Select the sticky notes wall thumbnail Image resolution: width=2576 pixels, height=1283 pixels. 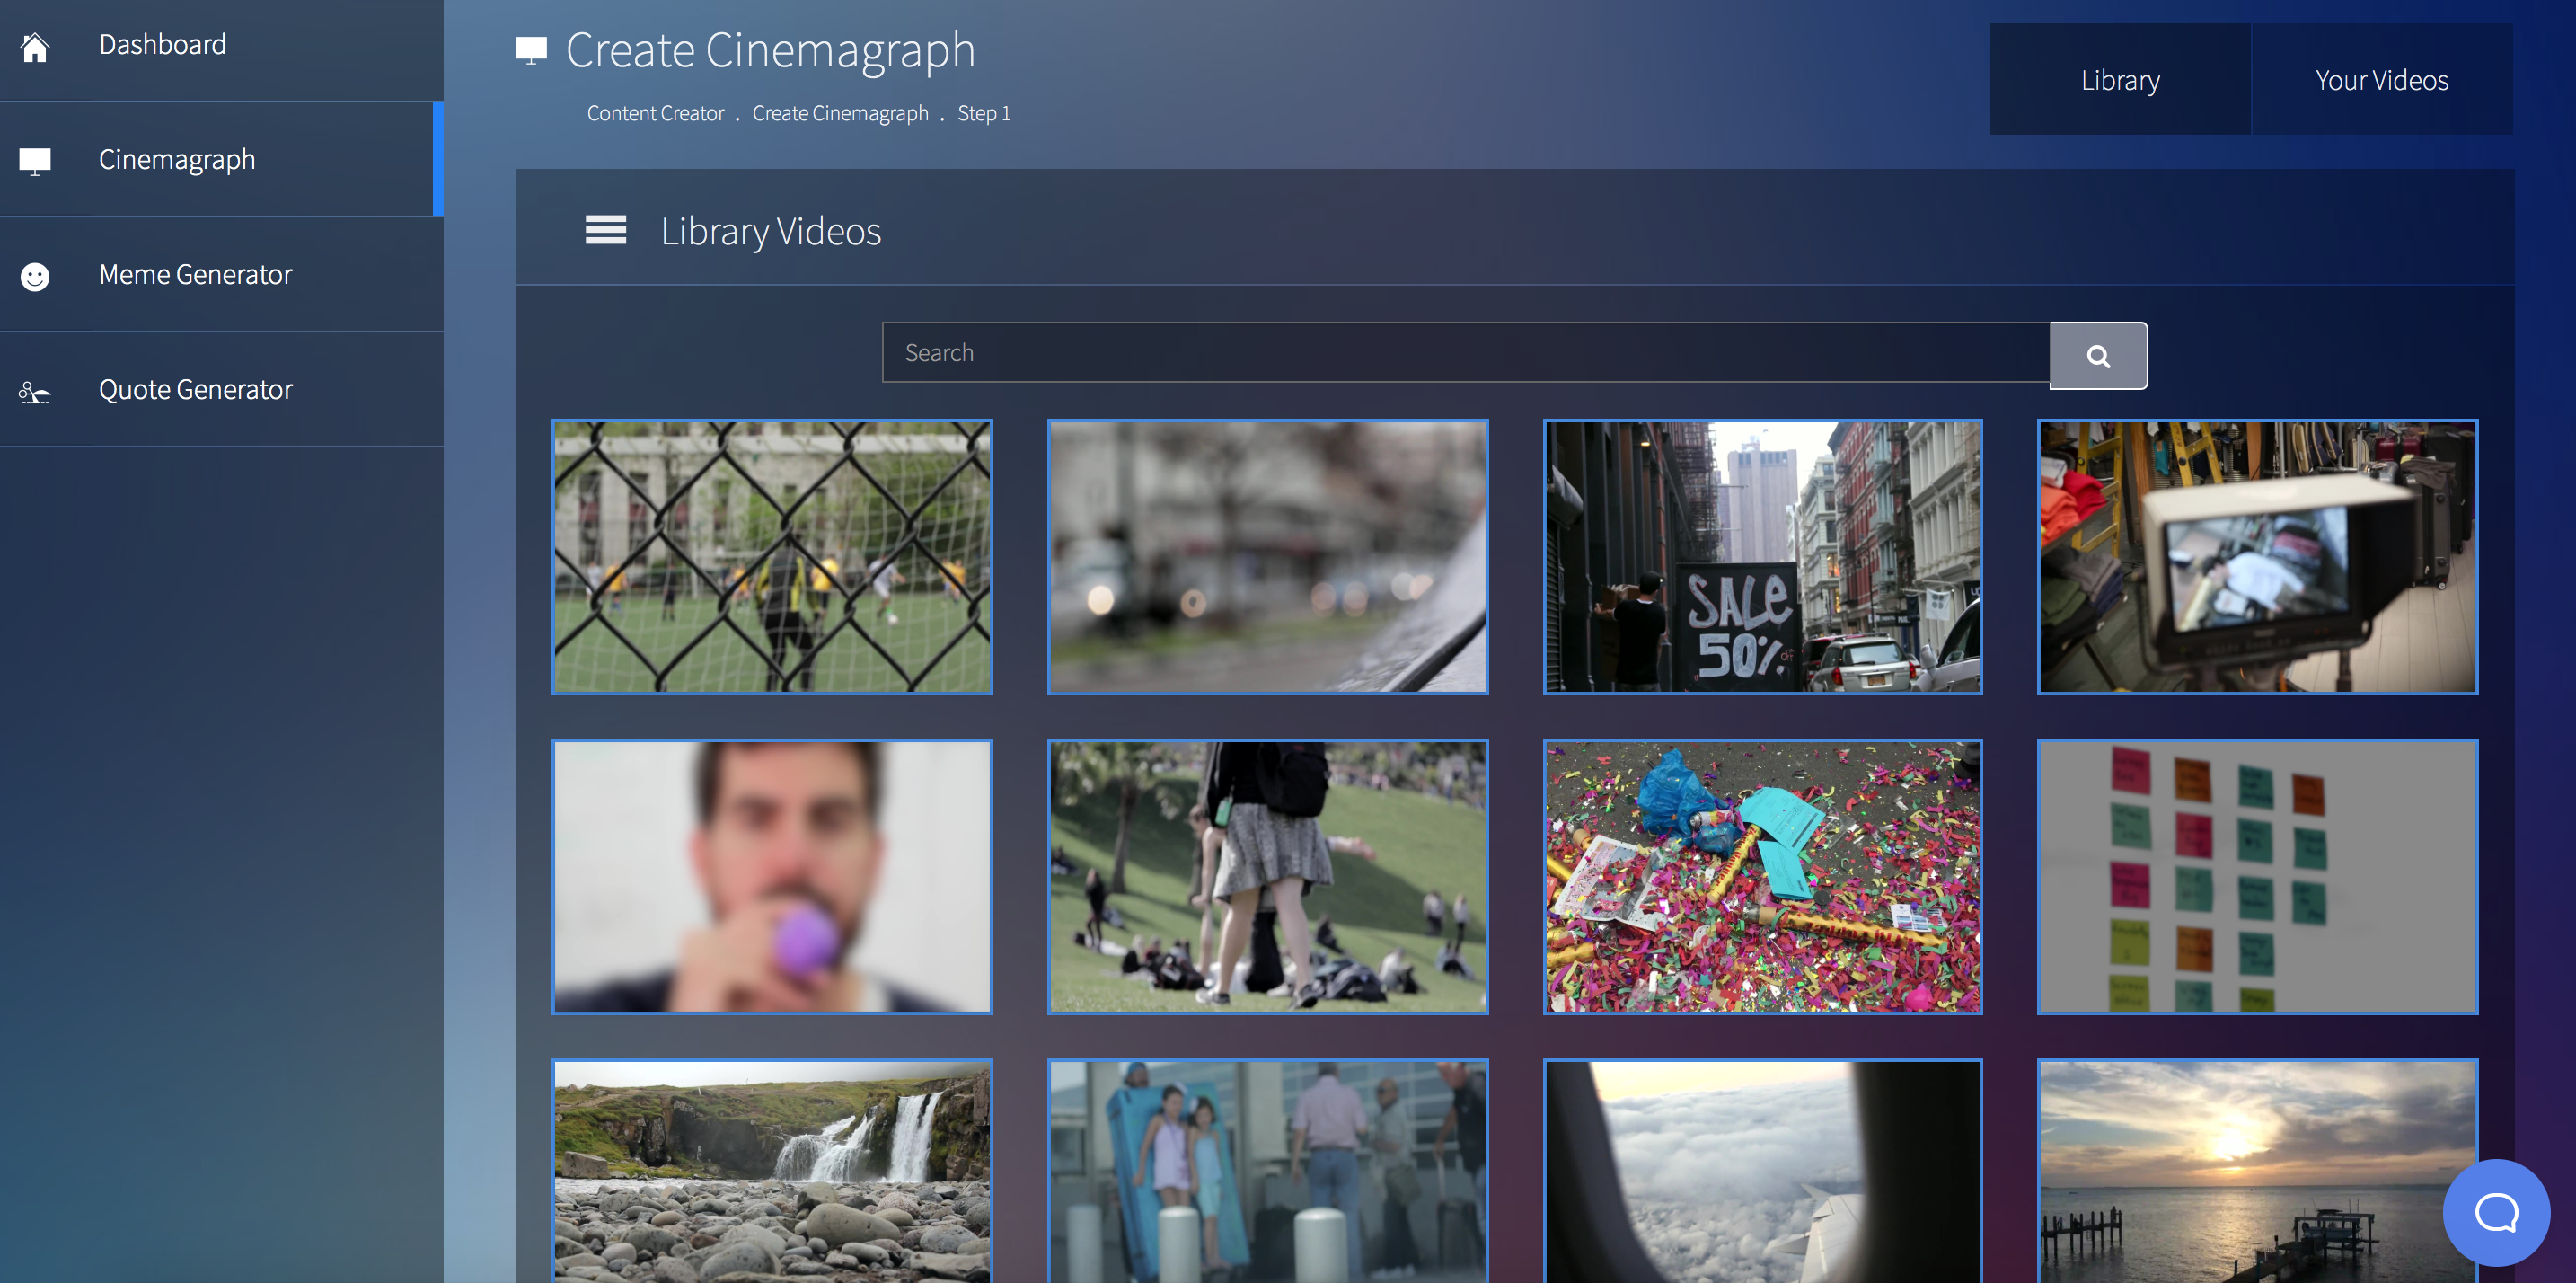pyautogui.click(x=2257, y=876)
